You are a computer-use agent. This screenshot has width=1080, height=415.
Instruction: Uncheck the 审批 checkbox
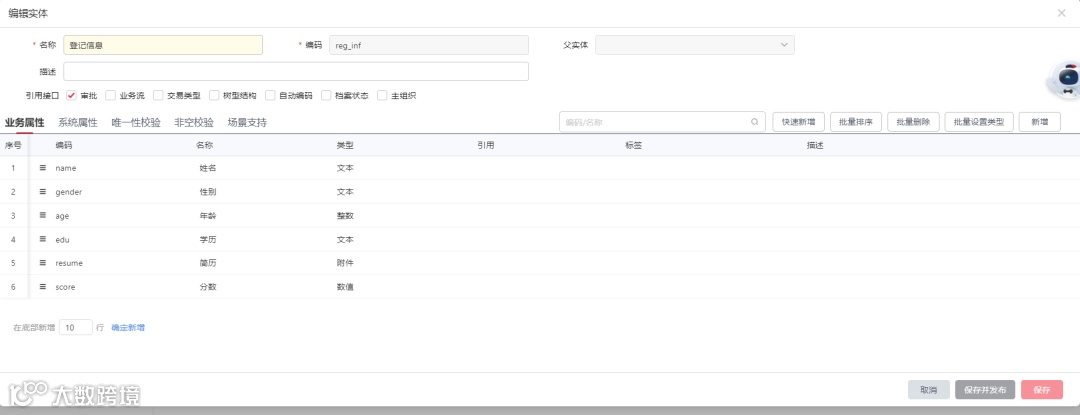pyautogui.click(x=71, y=96)
